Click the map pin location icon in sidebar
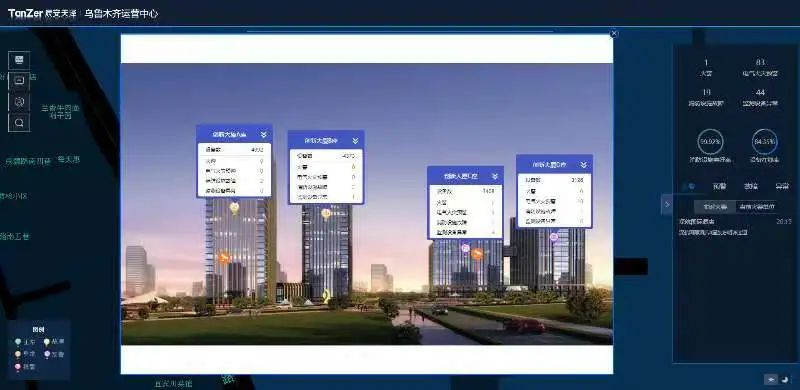Image resolution: width=800 pixels, height=390 pixels. (19, 102)
